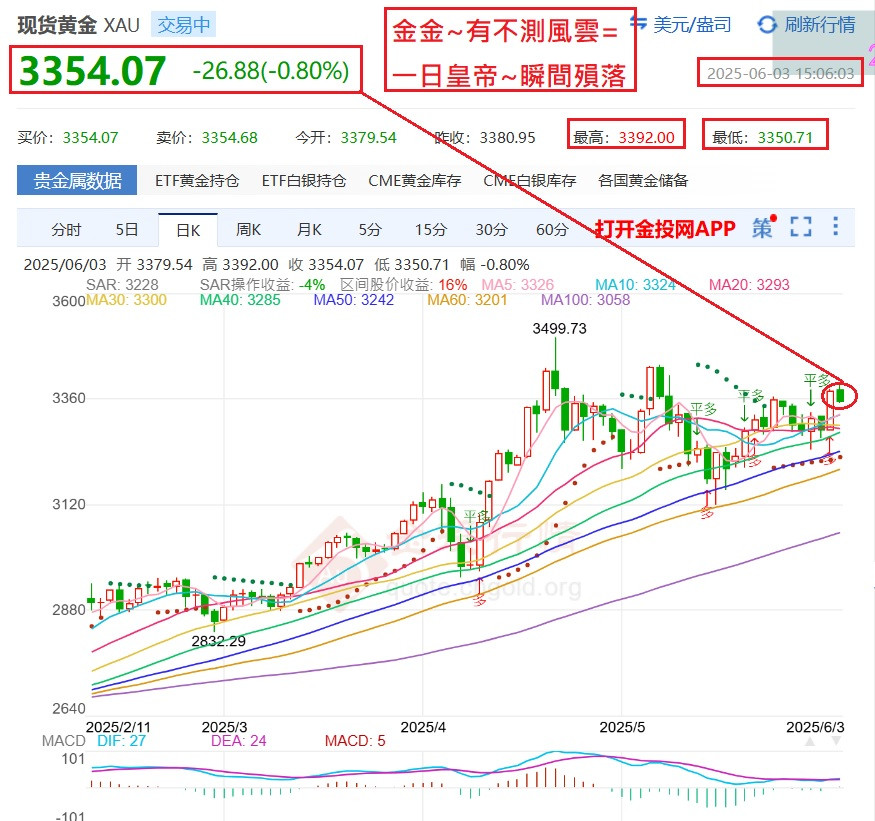Click the currency unit swap arrows icon
Viewport: 875px width, 821px height.
638,23
